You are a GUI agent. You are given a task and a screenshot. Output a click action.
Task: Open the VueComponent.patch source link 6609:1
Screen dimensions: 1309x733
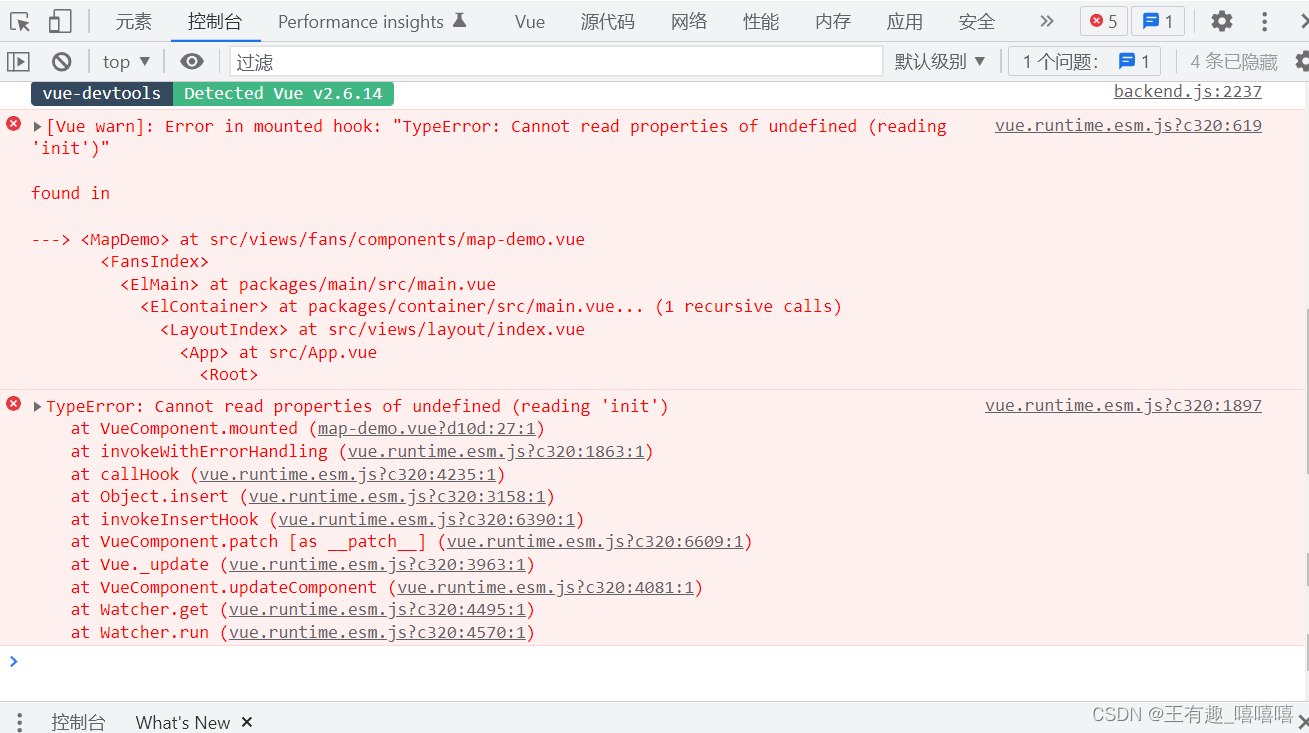[595, 542]
